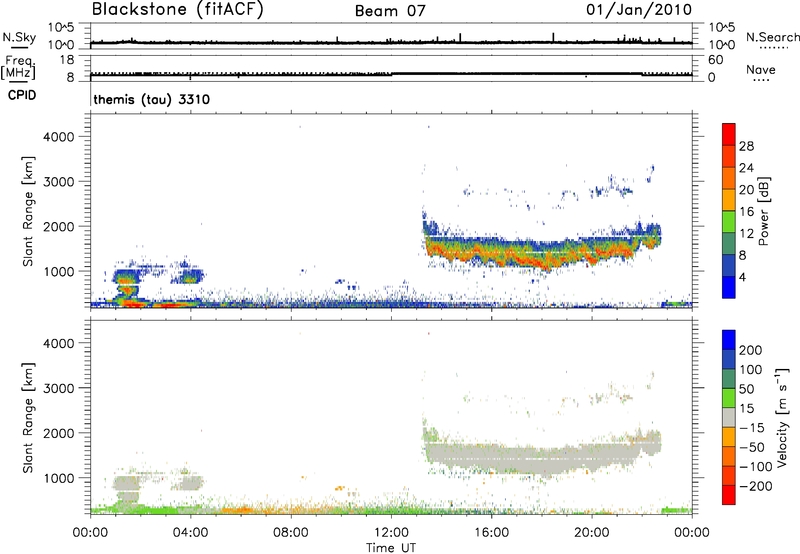
Task: Click the "28" label on Power colorbar
Action: (x=746, y=146)
